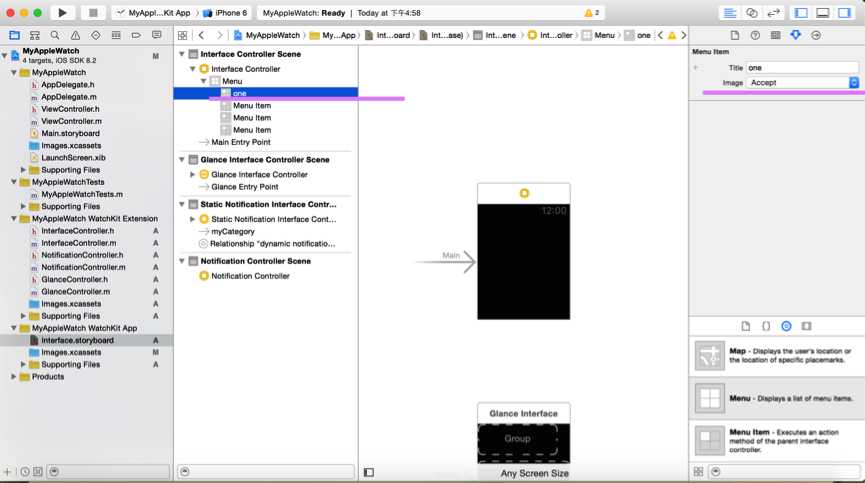Select the one menu item row
The height and width of the screenshot is (483, 865).
click(266, 93)
